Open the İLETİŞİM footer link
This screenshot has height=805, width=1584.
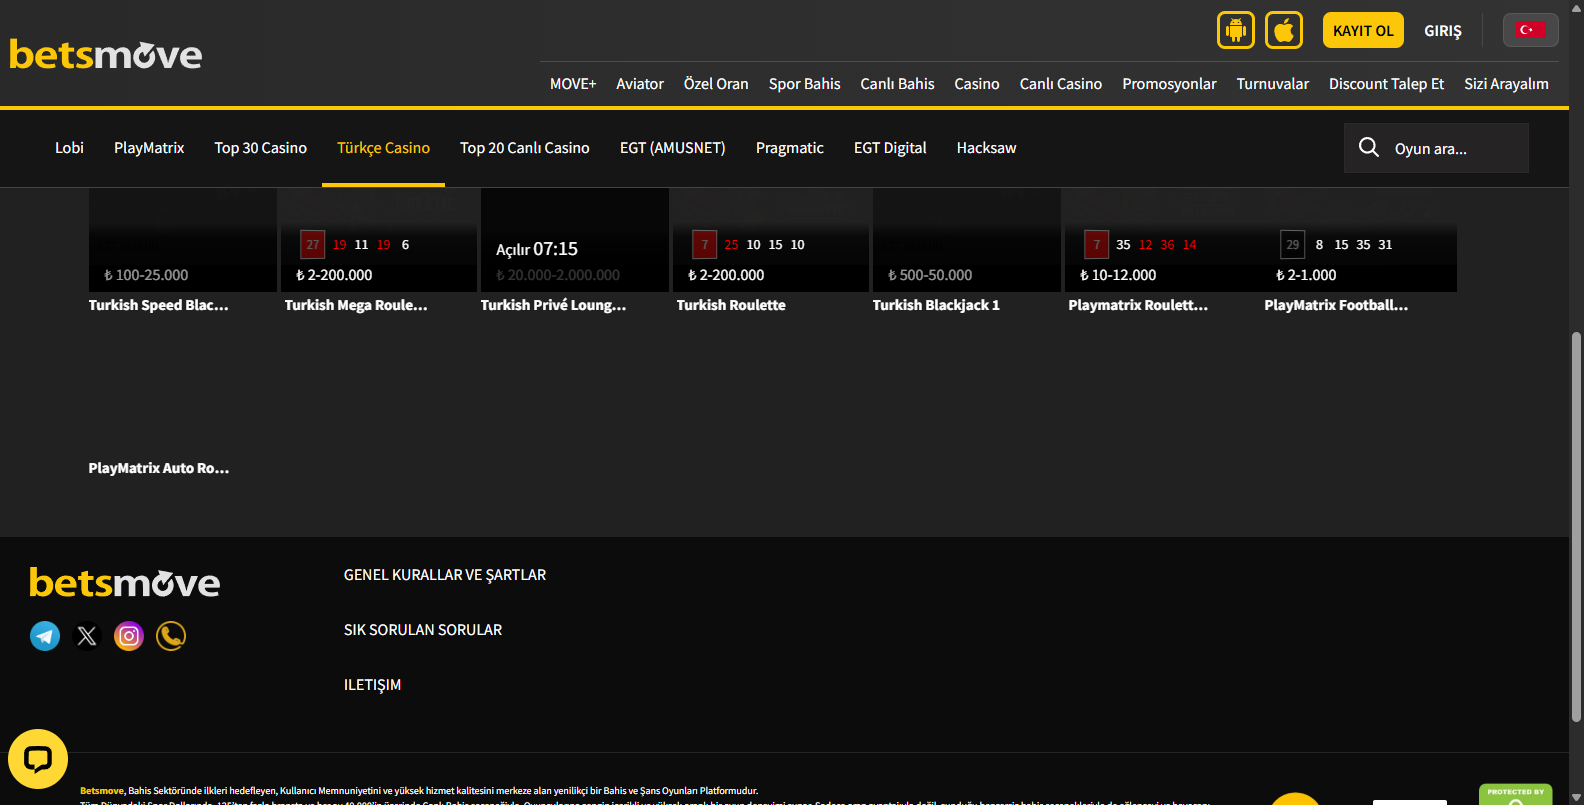coord(372,685)
